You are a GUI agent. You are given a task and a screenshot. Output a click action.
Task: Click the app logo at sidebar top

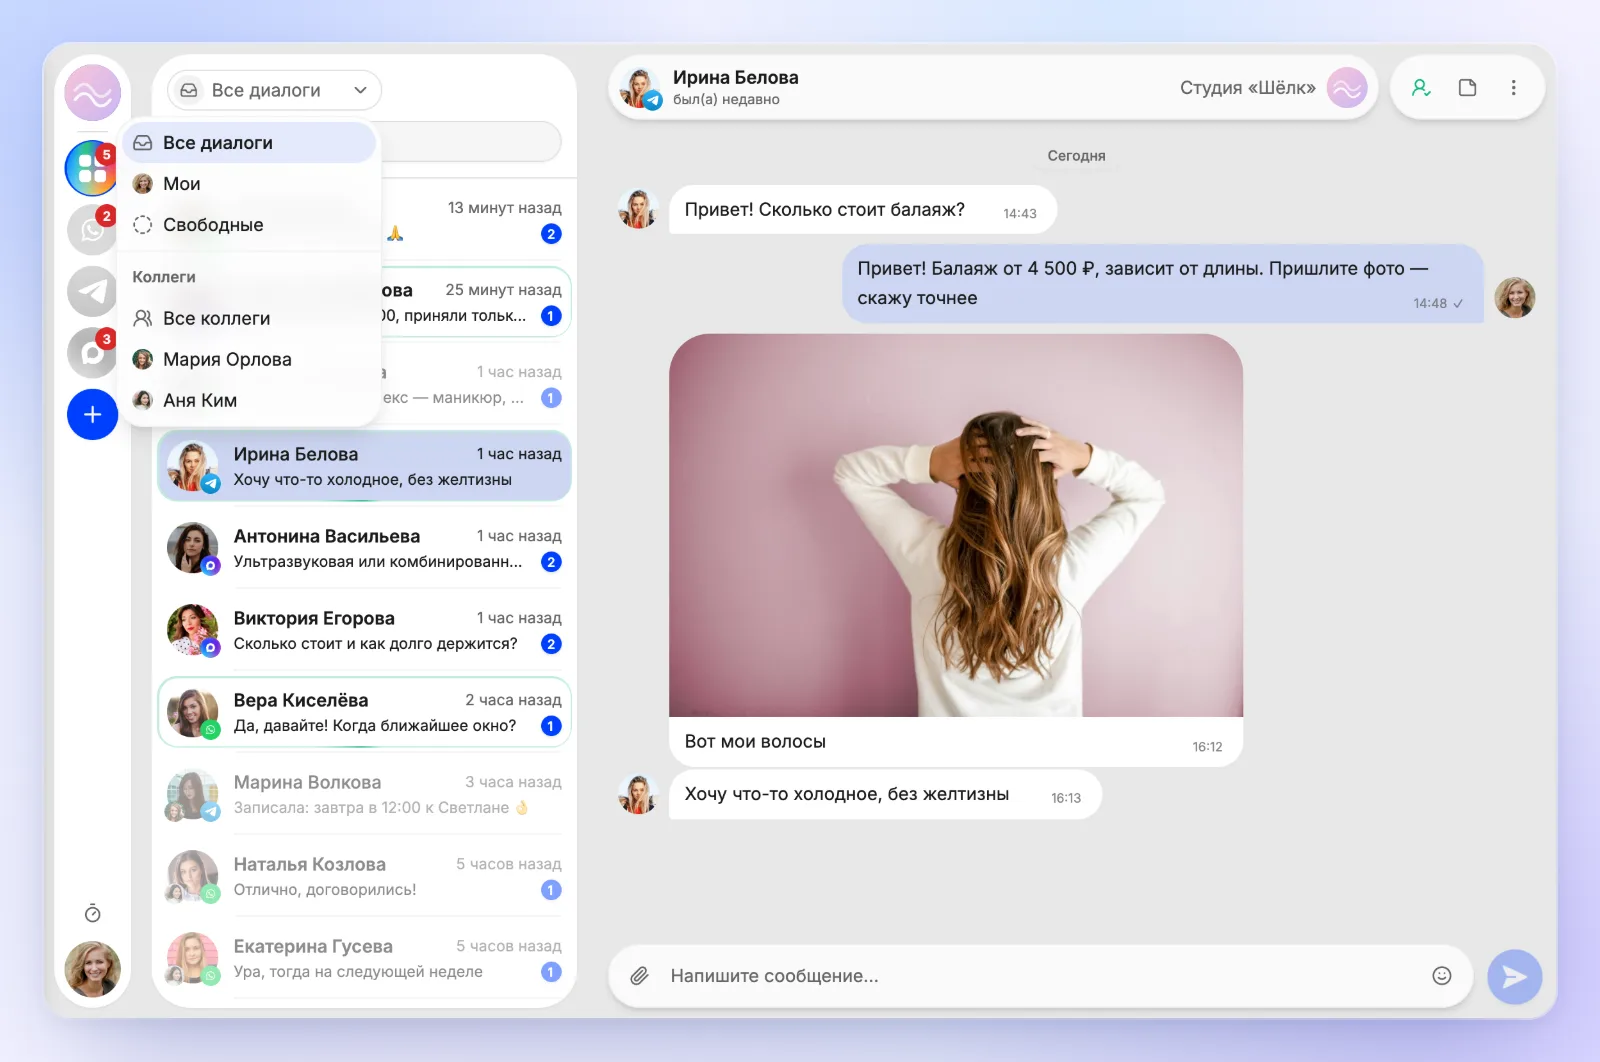point(92,93)
